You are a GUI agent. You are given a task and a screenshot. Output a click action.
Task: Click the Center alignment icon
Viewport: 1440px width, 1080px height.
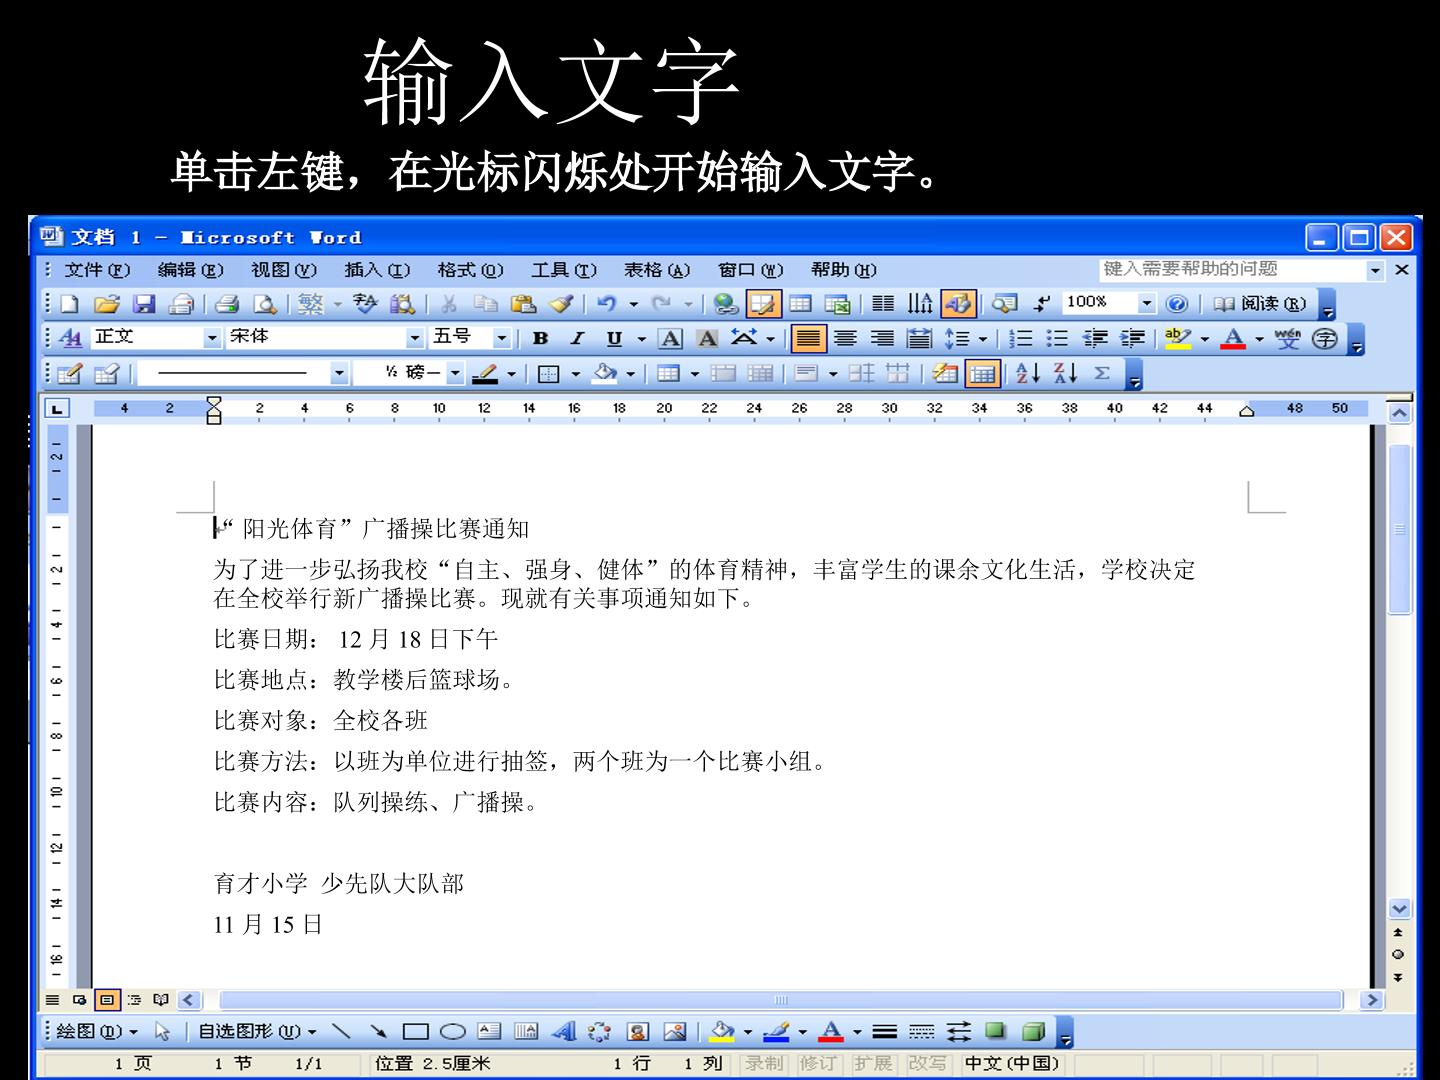pyautogui.click(x=846, y=339)
